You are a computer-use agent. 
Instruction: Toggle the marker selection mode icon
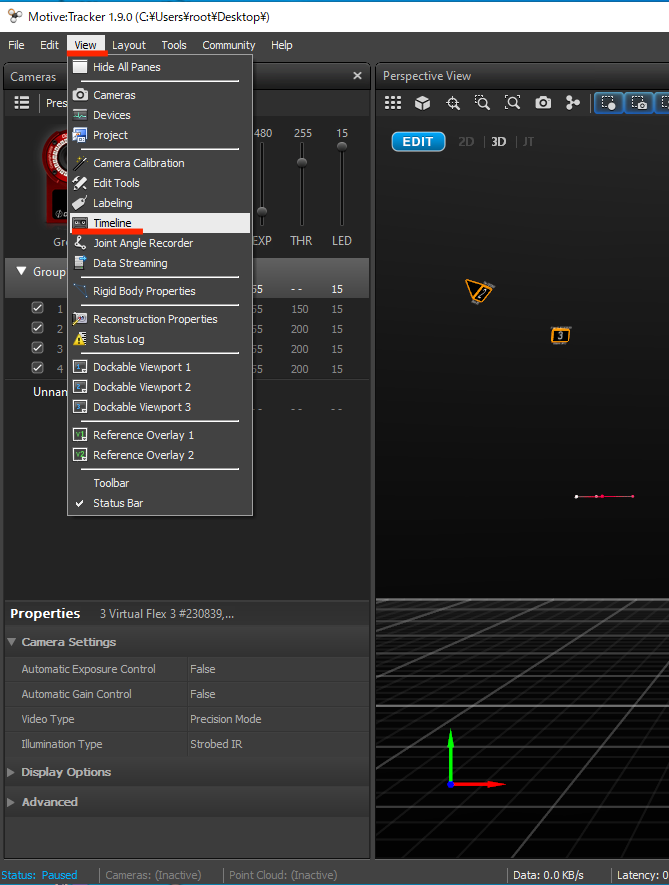point(609,103)
